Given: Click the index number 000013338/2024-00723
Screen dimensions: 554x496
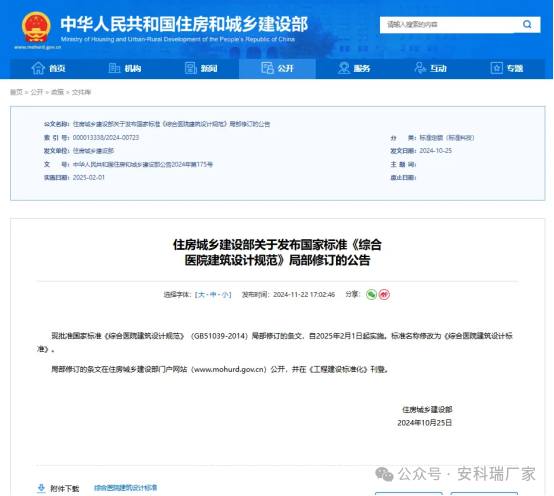Looking at the screenshot, I should (106, 137).
